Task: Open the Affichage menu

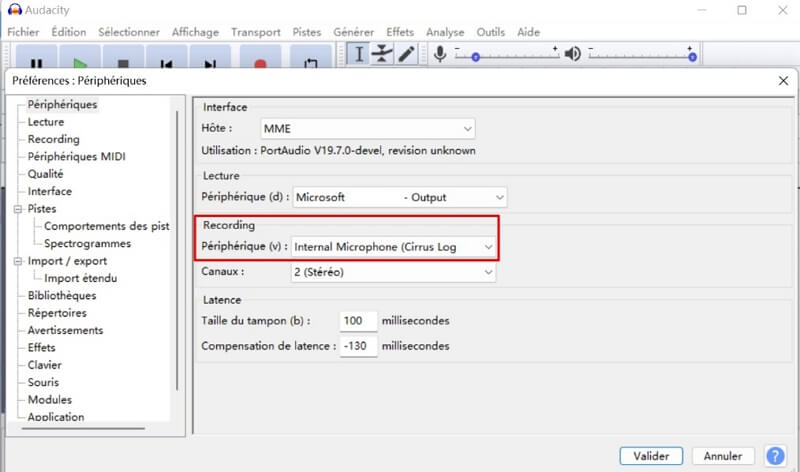Action: point(195,32)
